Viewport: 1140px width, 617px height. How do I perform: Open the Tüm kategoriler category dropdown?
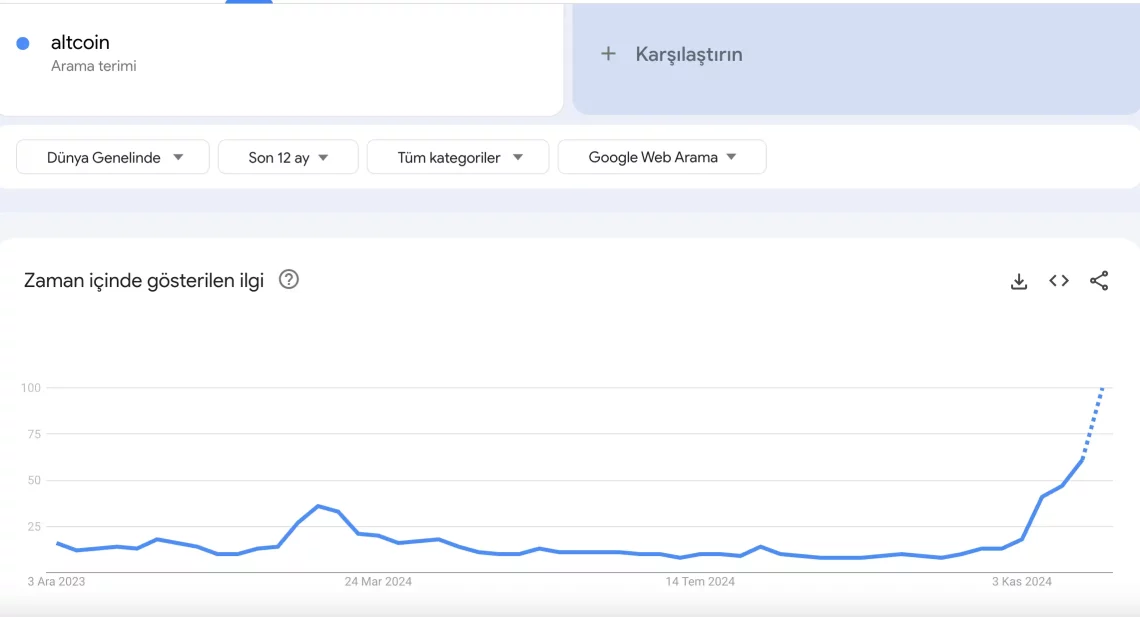tap(457, 156)
